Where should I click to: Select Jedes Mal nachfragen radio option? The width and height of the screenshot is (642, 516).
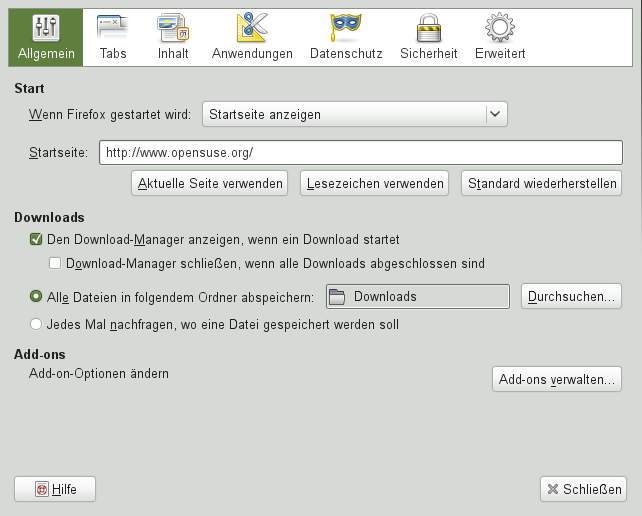[x=37, y=324]
